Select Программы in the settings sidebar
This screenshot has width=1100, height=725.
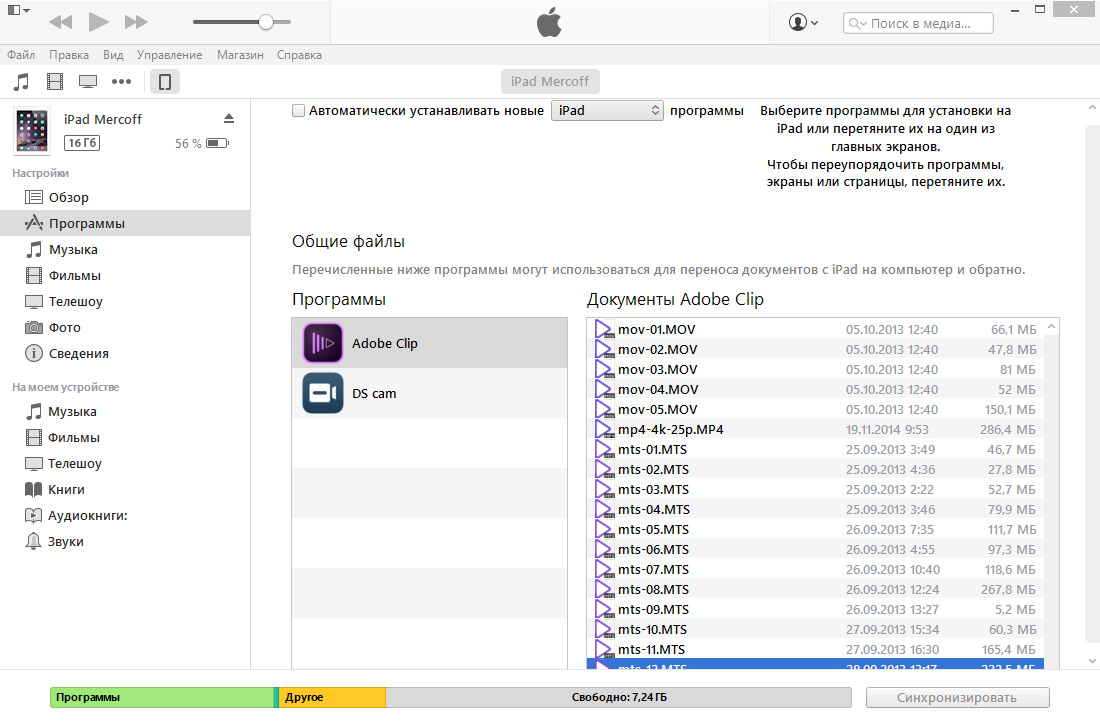[125, 223]
